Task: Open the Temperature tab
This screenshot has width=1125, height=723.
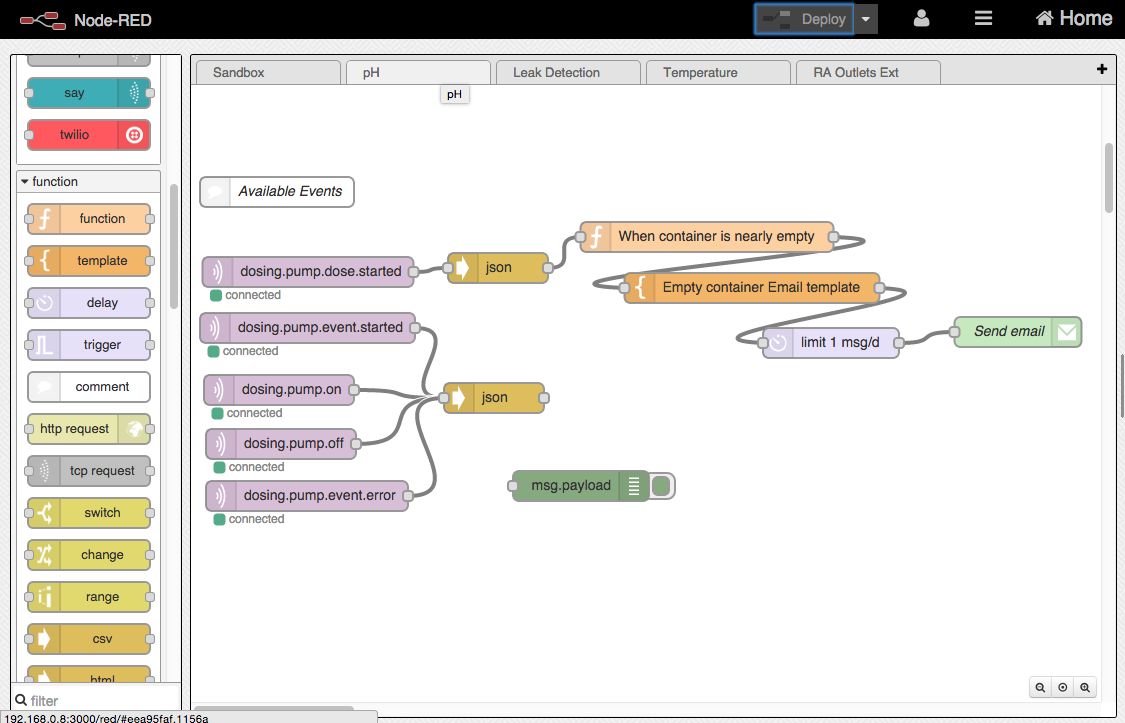Action: [718, 72]
